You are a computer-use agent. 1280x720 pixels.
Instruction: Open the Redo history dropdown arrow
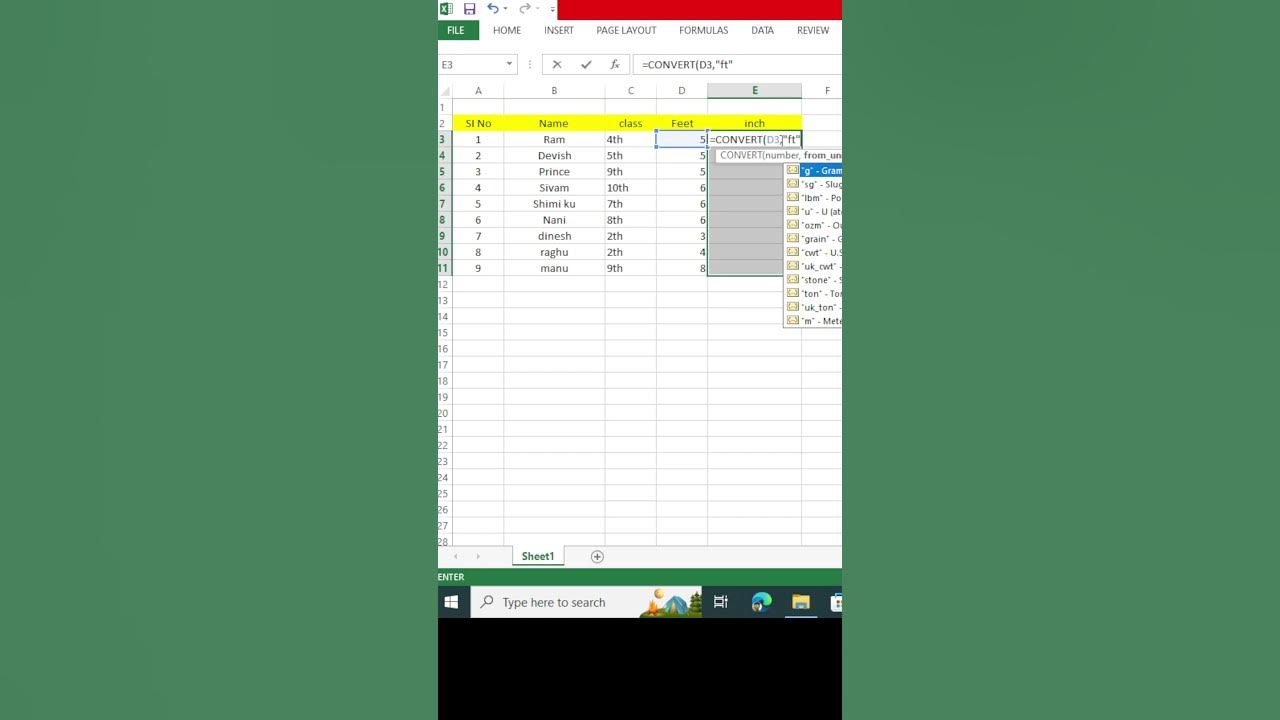click(537, 9)
